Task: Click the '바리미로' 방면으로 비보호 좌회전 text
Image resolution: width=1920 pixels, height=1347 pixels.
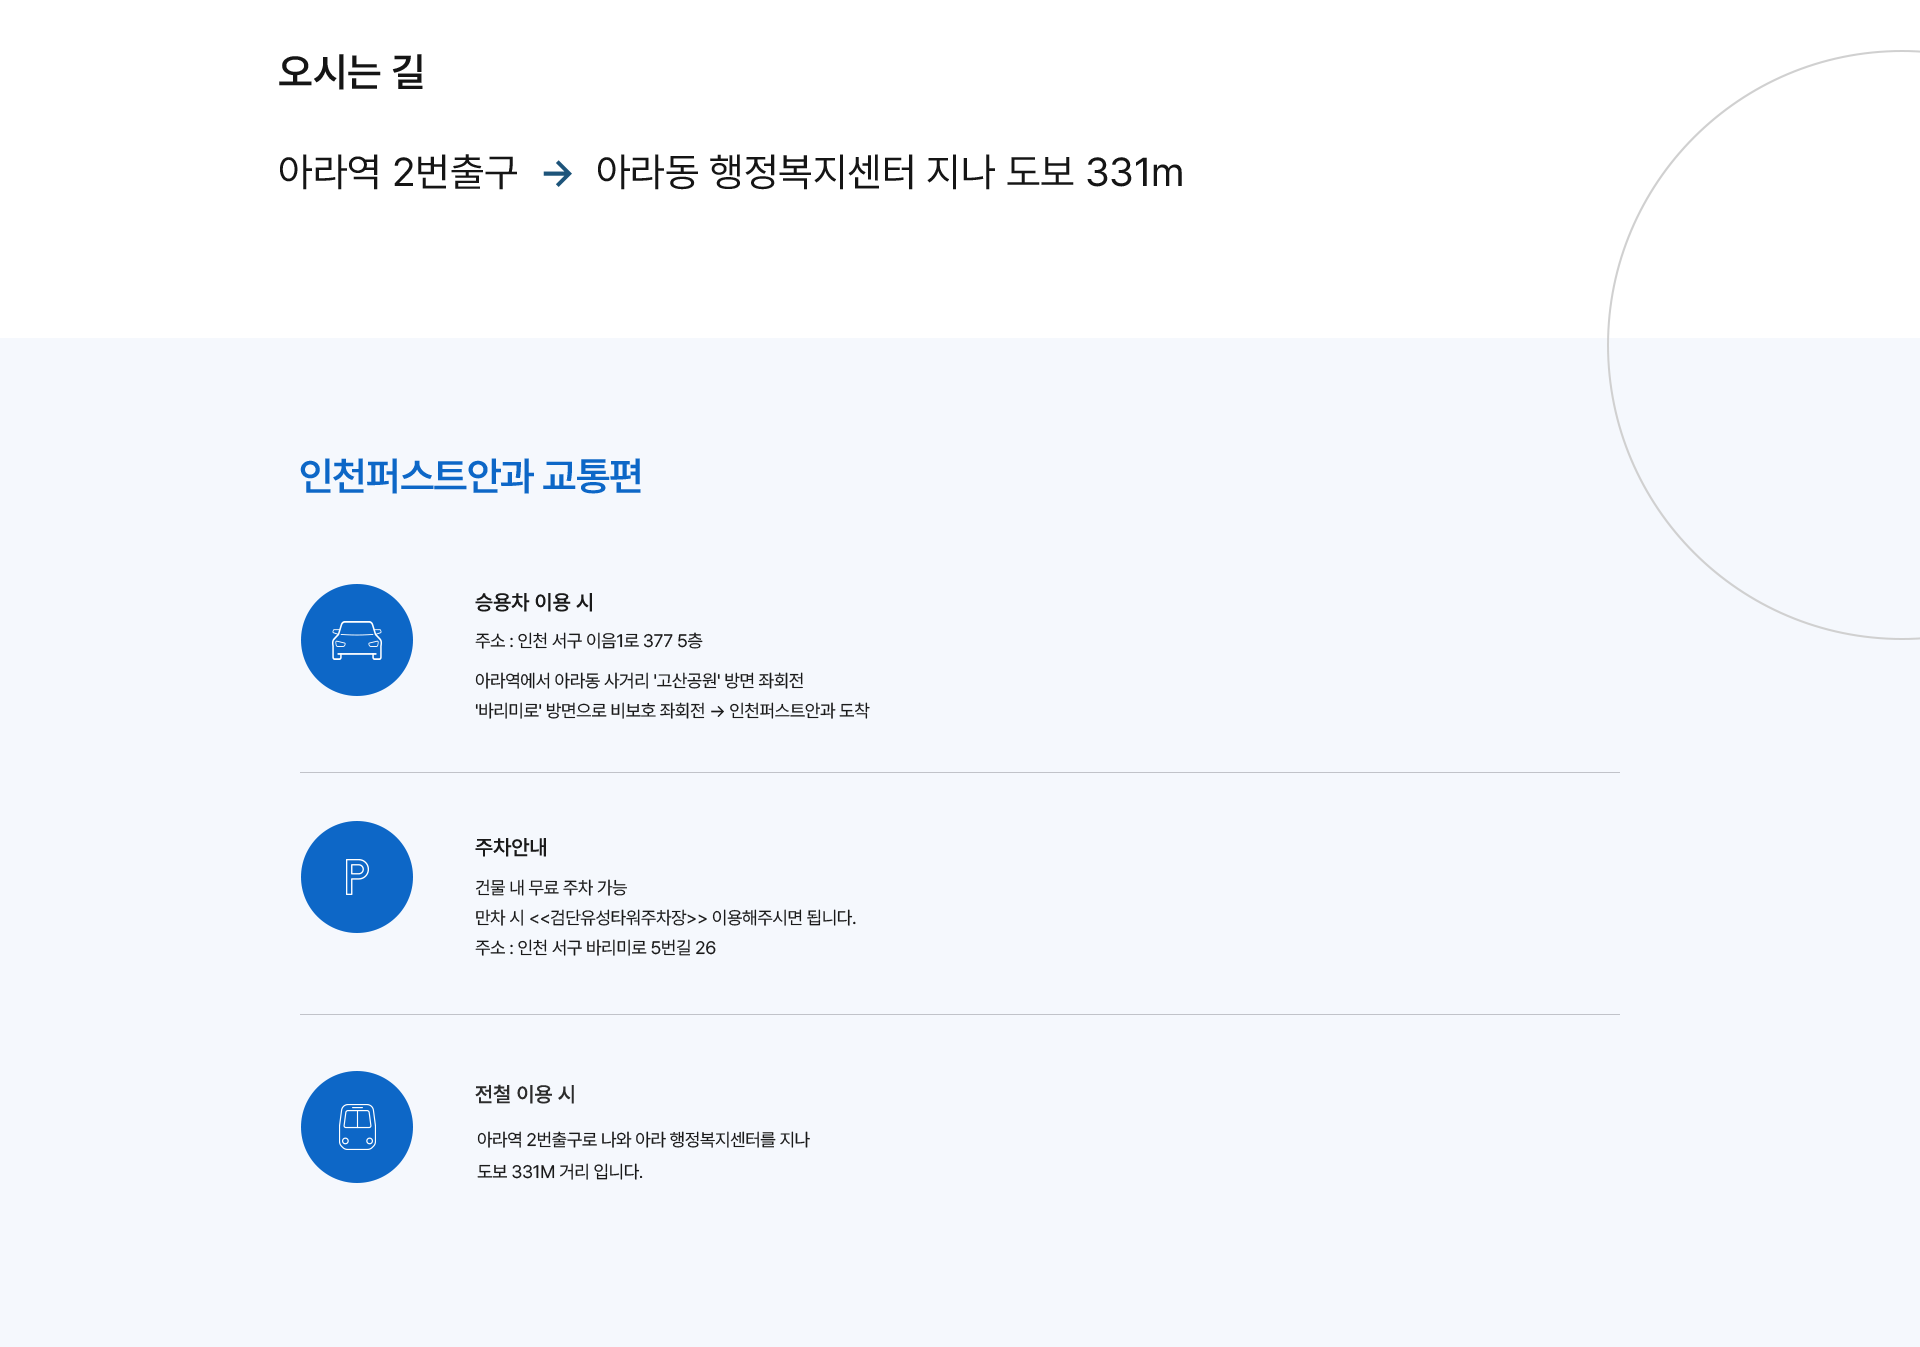Action: (x=590, y=710)
